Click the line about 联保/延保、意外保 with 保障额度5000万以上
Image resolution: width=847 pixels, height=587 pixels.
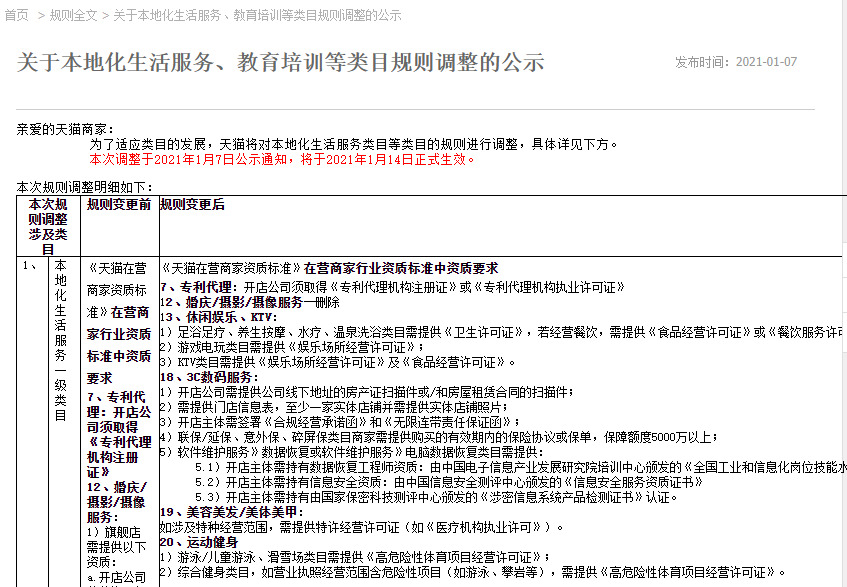(439, 437)
